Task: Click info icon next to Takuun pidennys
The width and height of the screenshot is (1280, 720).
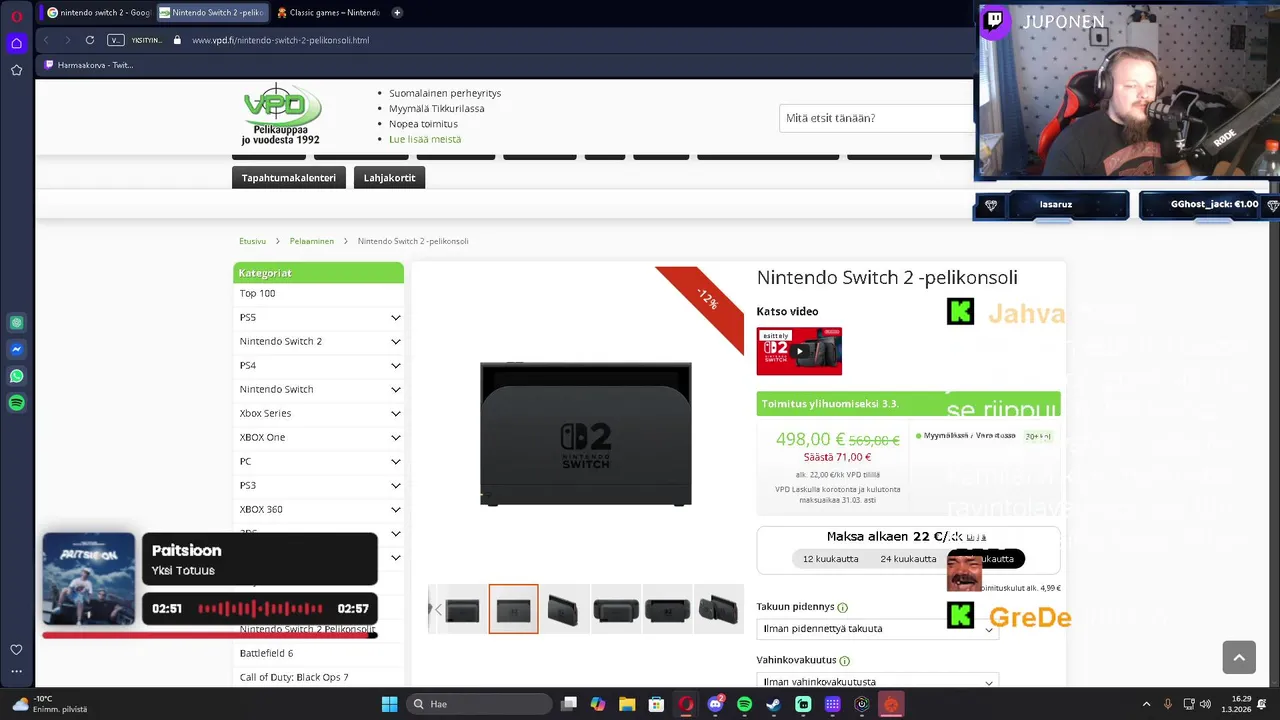Action: point(842,608)
